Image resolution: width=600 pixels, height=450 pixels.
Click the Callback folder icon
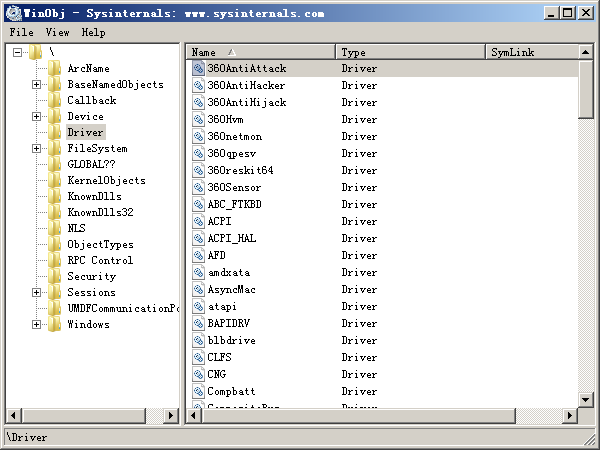coord(54,100)
